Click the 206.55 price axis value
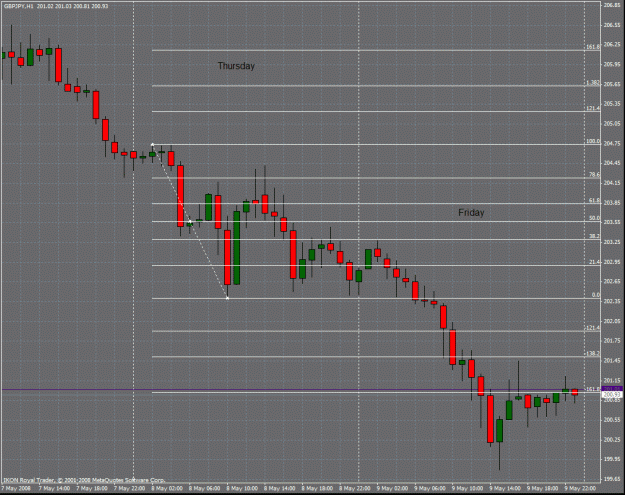This screenshot has width=625, height=495. 612,25
